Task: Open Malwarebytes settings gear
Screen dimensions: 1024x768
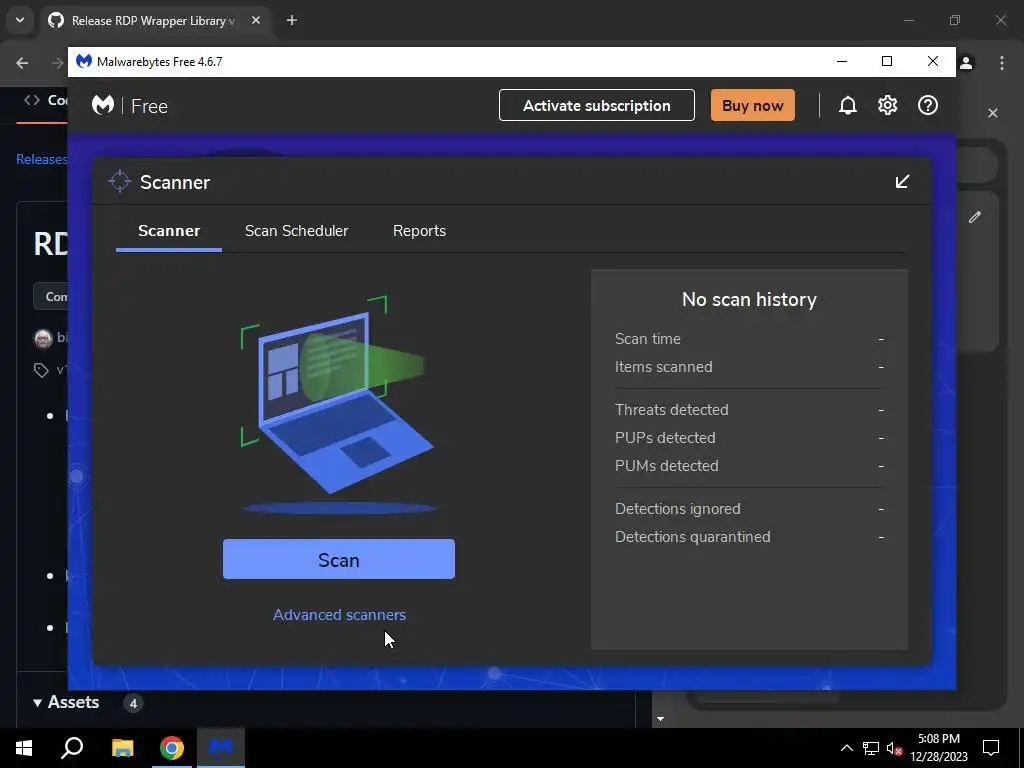Action: [888, 105]
